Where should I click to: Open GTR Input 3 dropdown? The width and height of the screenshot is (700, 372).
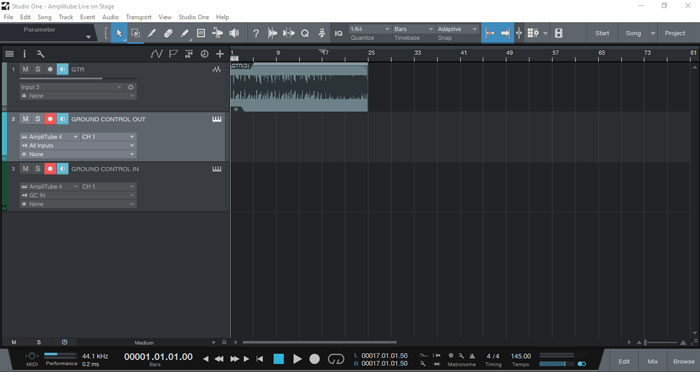(71, 87)
